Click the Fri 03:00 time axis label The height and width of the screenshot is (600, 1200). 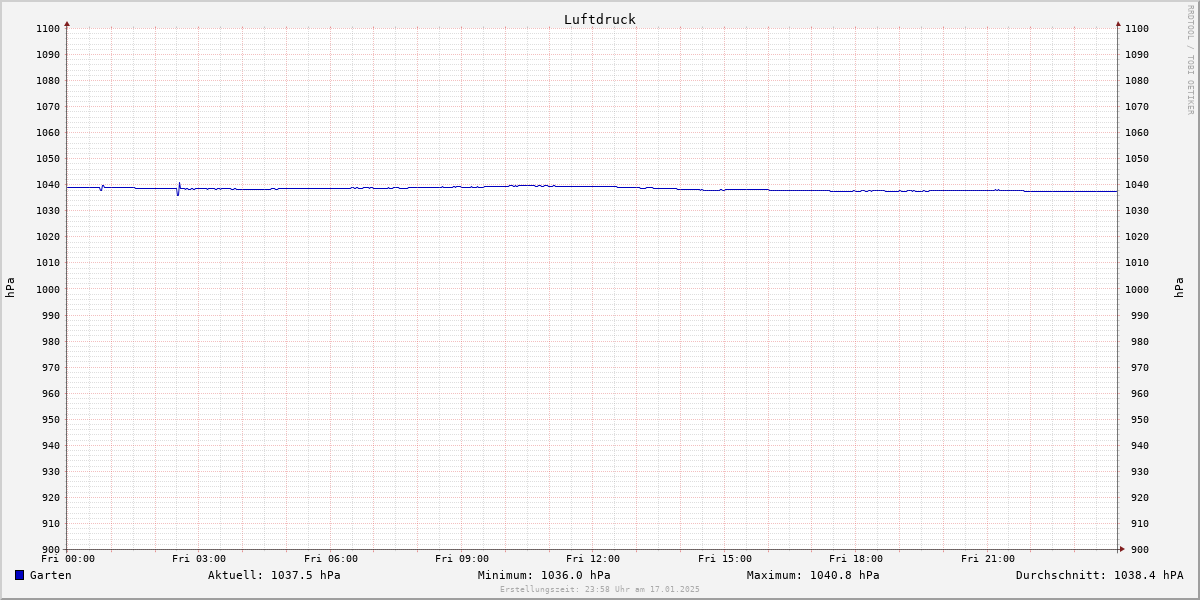pos(199,559)
